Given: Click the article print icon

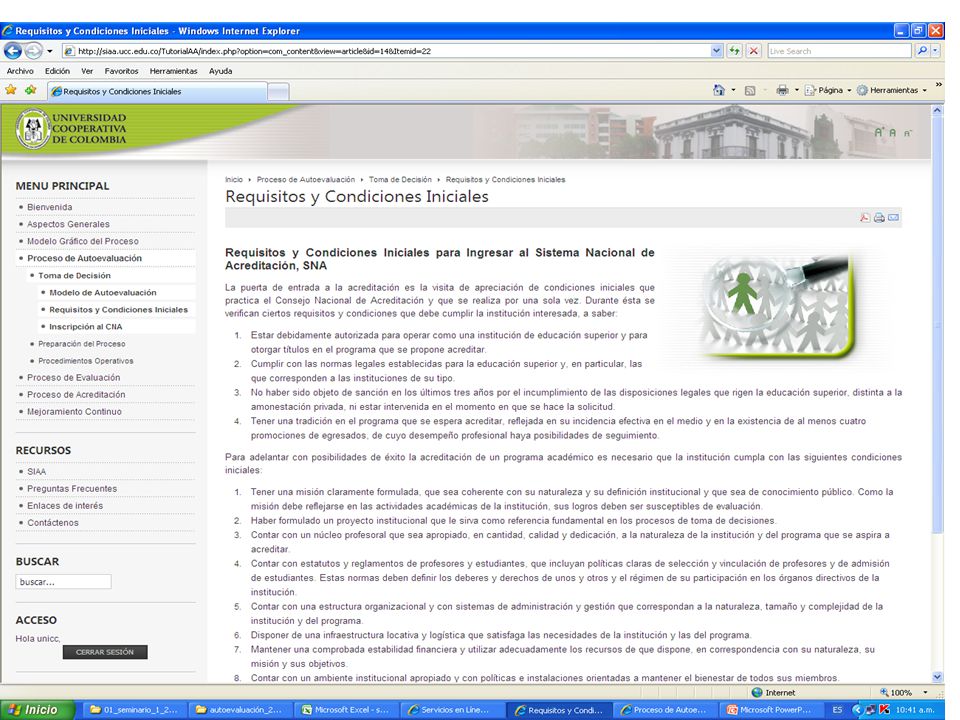Looking at the screenshot, I should (879, 217).
